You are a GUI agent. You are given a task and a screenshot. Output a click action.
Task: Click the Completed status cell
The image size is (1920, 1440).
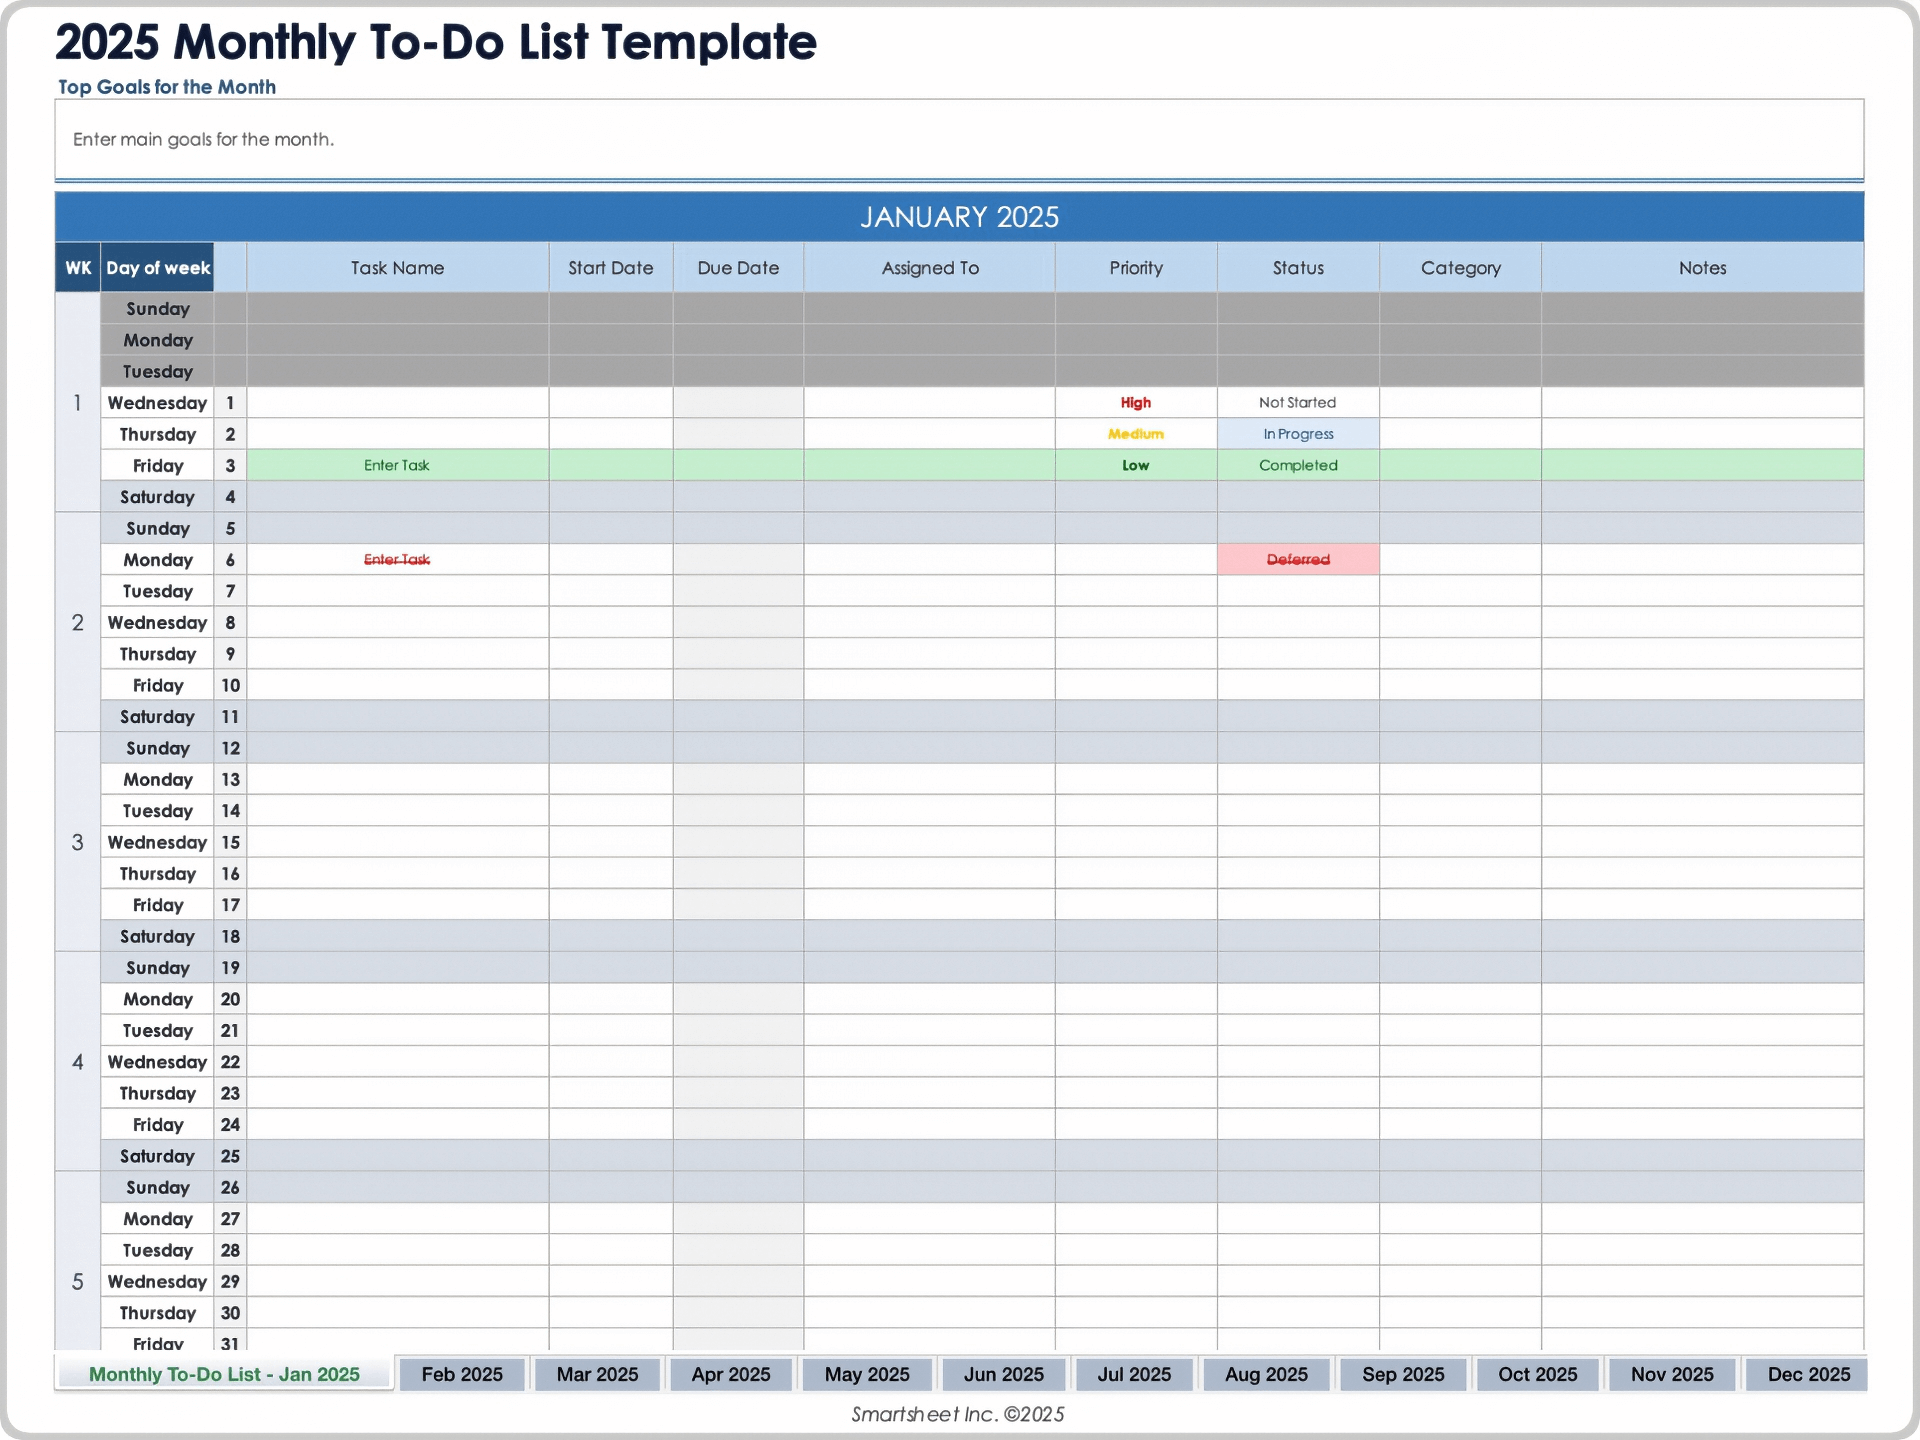(x=1297, y=464)
